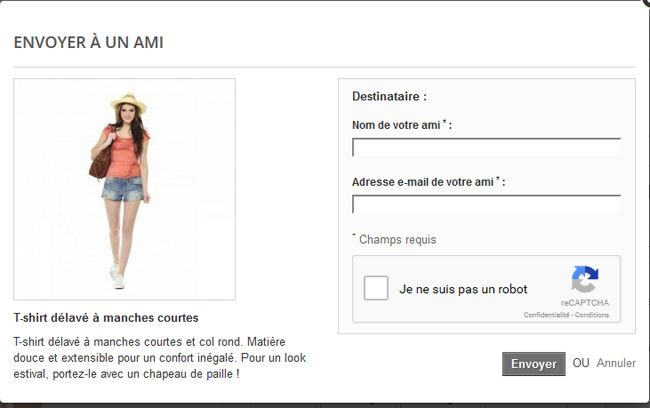
Task: Click the "ENVOYER À UN AMI" heading
Action: (x=89, y=42)
